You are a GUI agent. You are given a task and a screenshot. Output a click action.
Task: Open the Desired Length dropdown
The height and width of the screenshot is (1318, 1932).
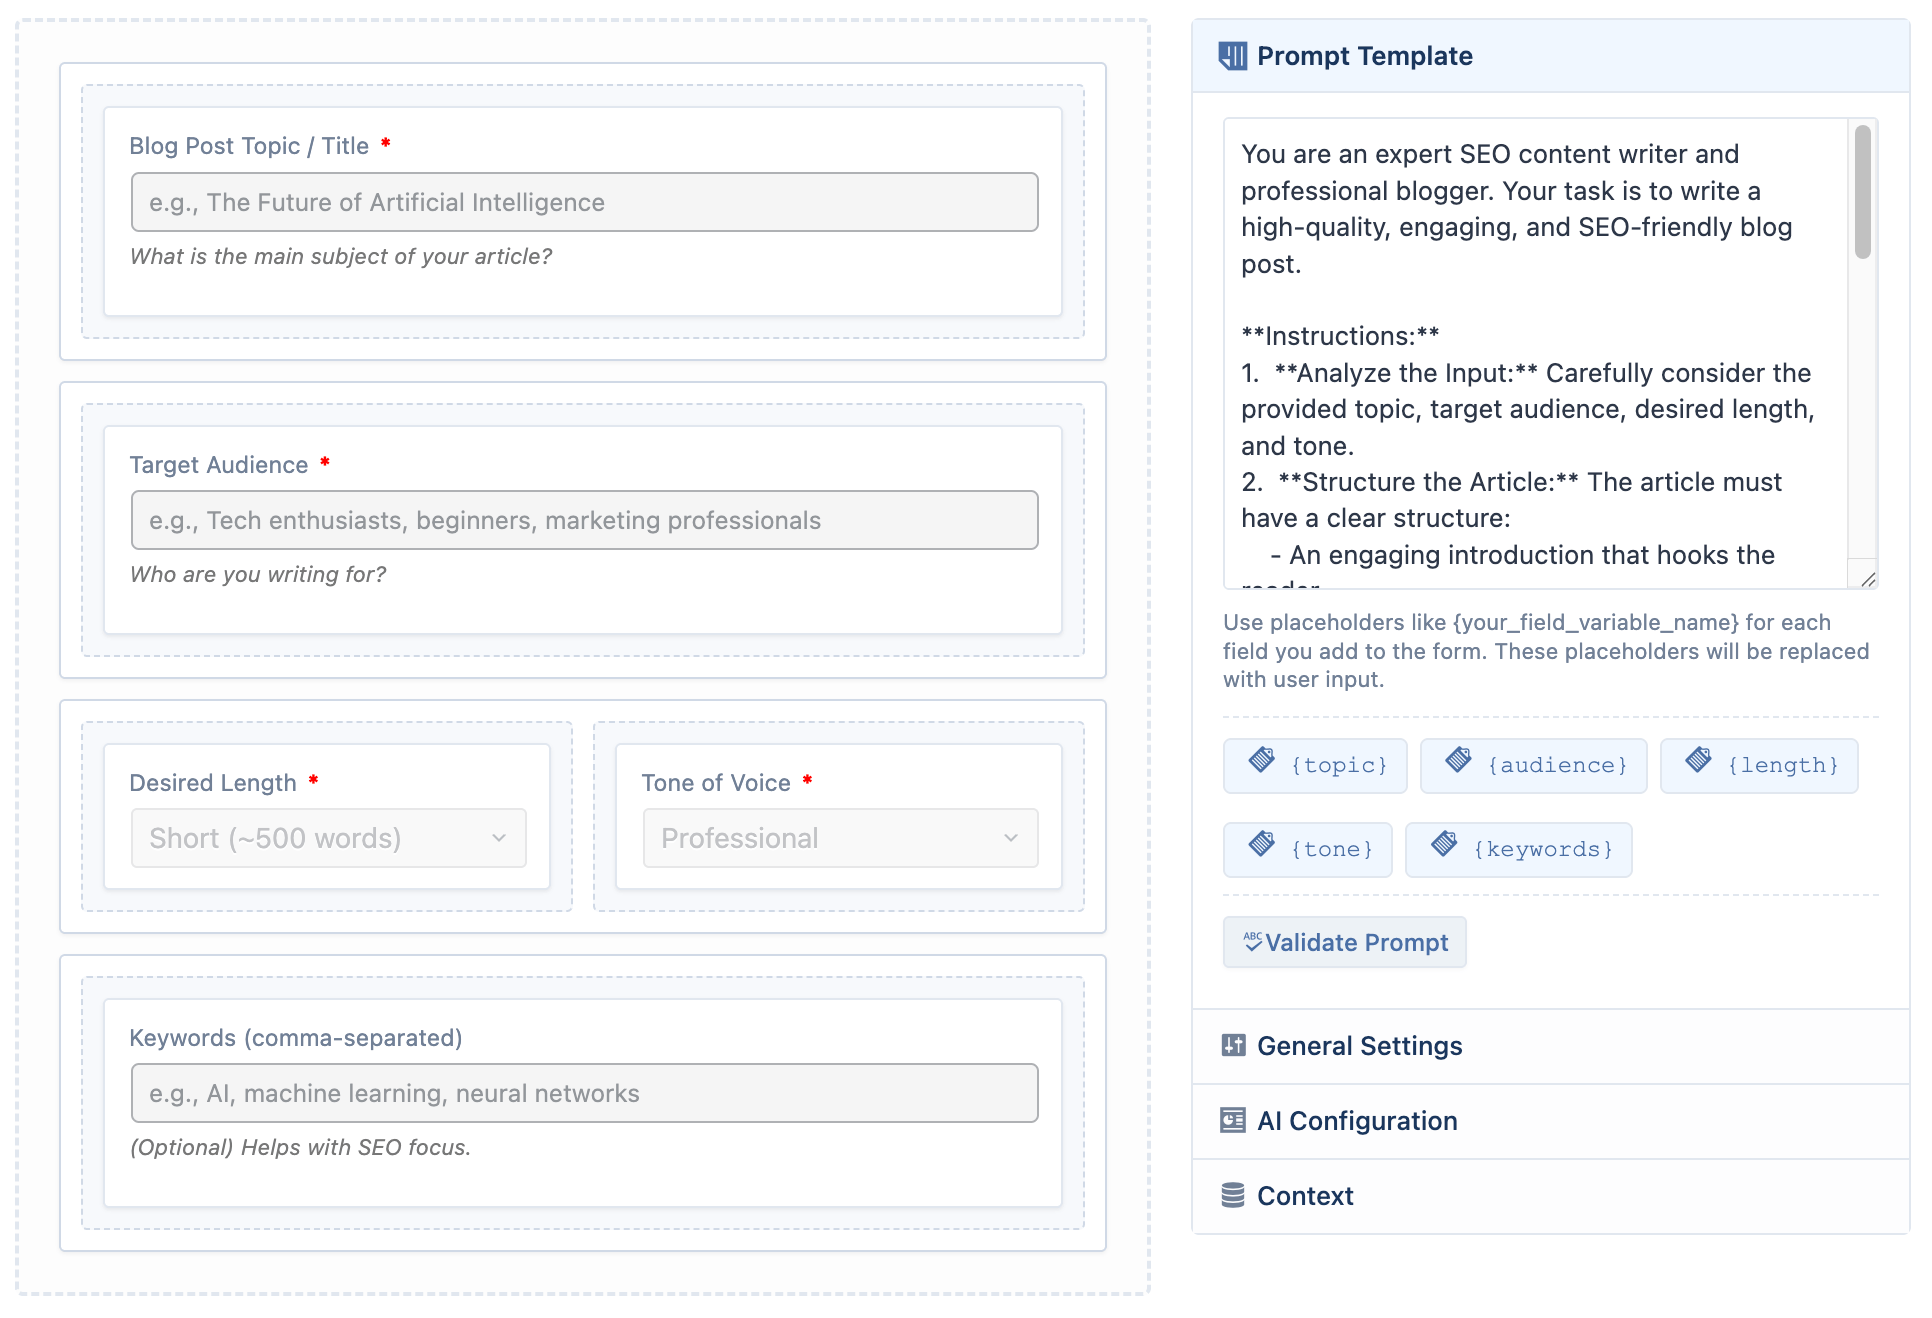tap(328, 838)
